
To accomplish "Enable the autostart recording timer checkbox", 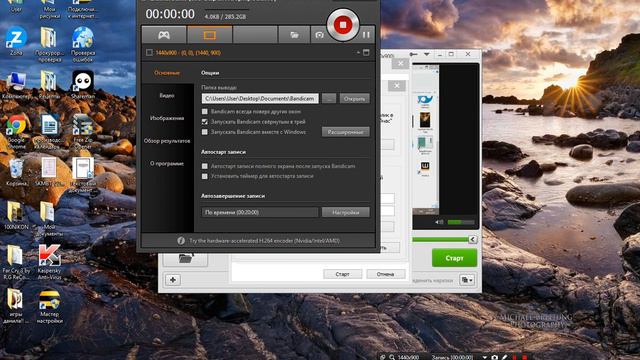I will pos(204,176).
